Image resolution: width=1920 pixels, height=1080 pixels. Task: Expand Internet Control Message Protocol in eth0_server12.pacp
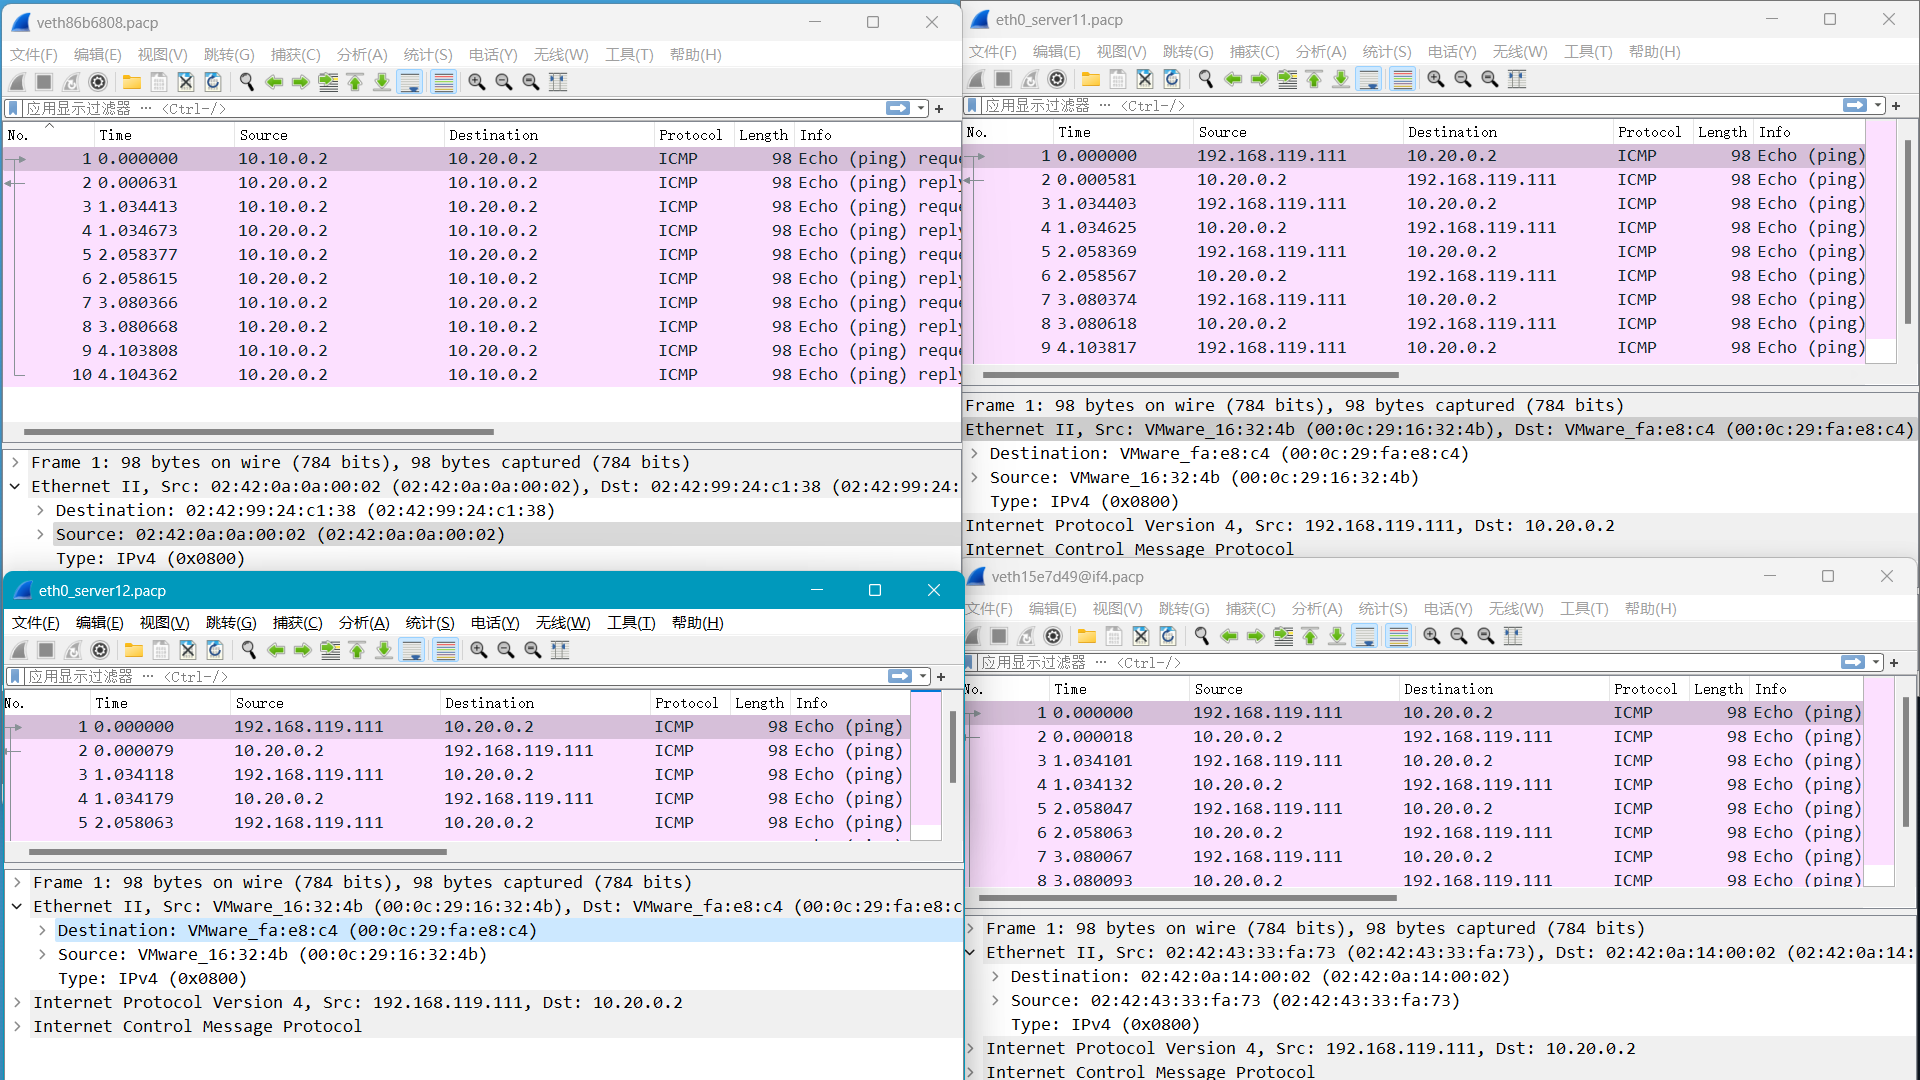point(17,1026)
